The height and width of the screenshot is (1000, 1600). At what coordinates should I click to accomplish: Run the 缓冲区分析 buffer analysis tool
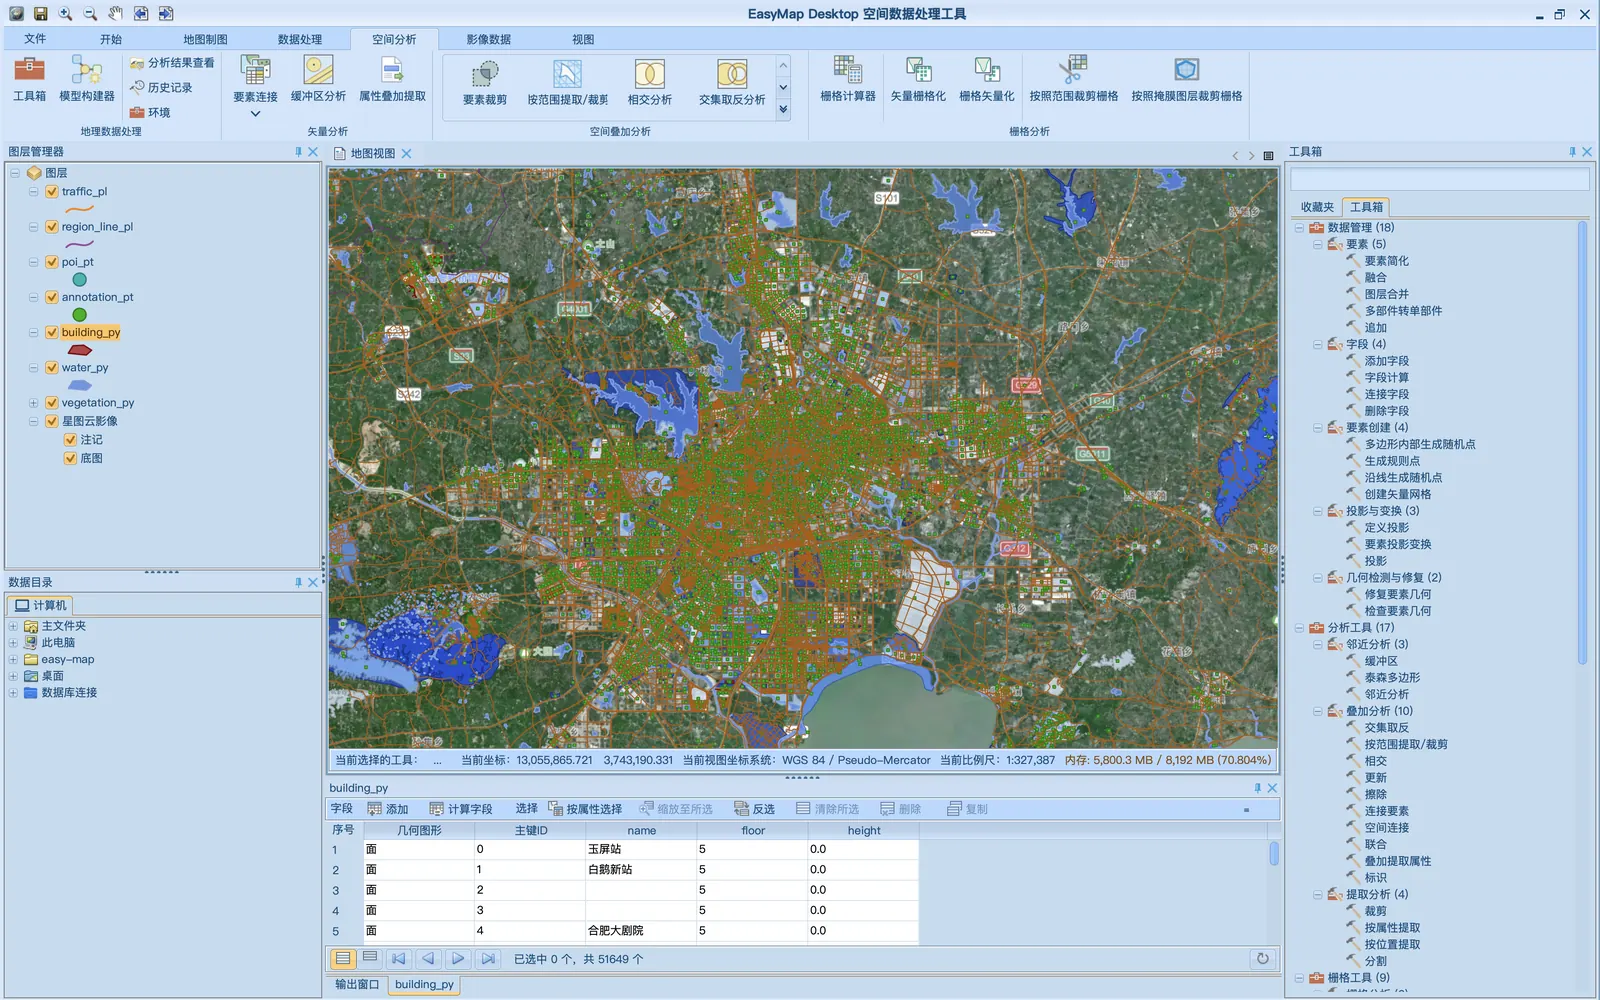[x=318, y=80]
